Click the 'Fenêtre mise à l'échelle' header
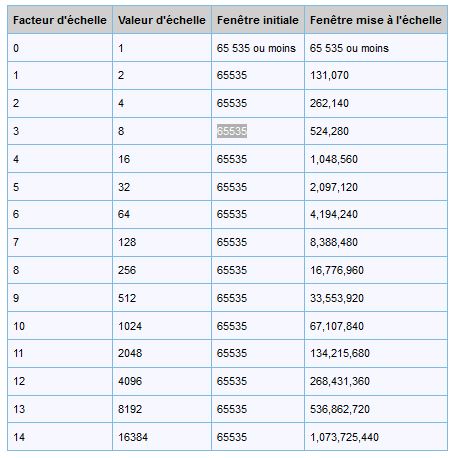 click(x=376, y=20)
